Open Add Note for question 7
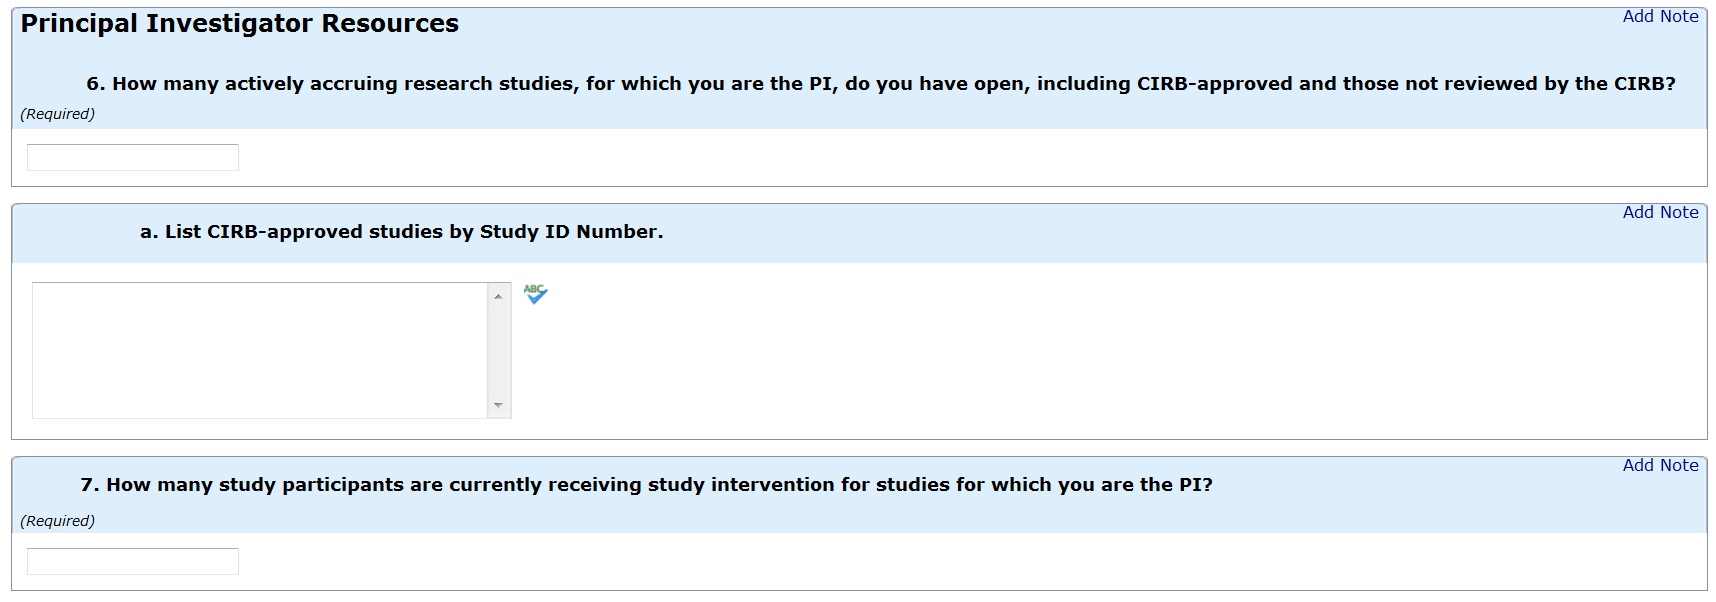The image size is (1716, 602). point(1660,465)
